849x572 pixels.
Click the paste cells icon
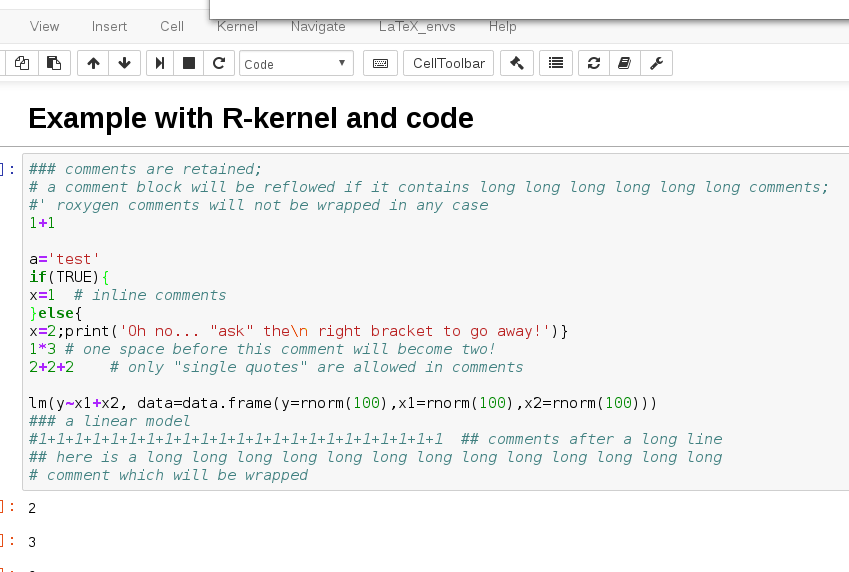click(54, 64)
